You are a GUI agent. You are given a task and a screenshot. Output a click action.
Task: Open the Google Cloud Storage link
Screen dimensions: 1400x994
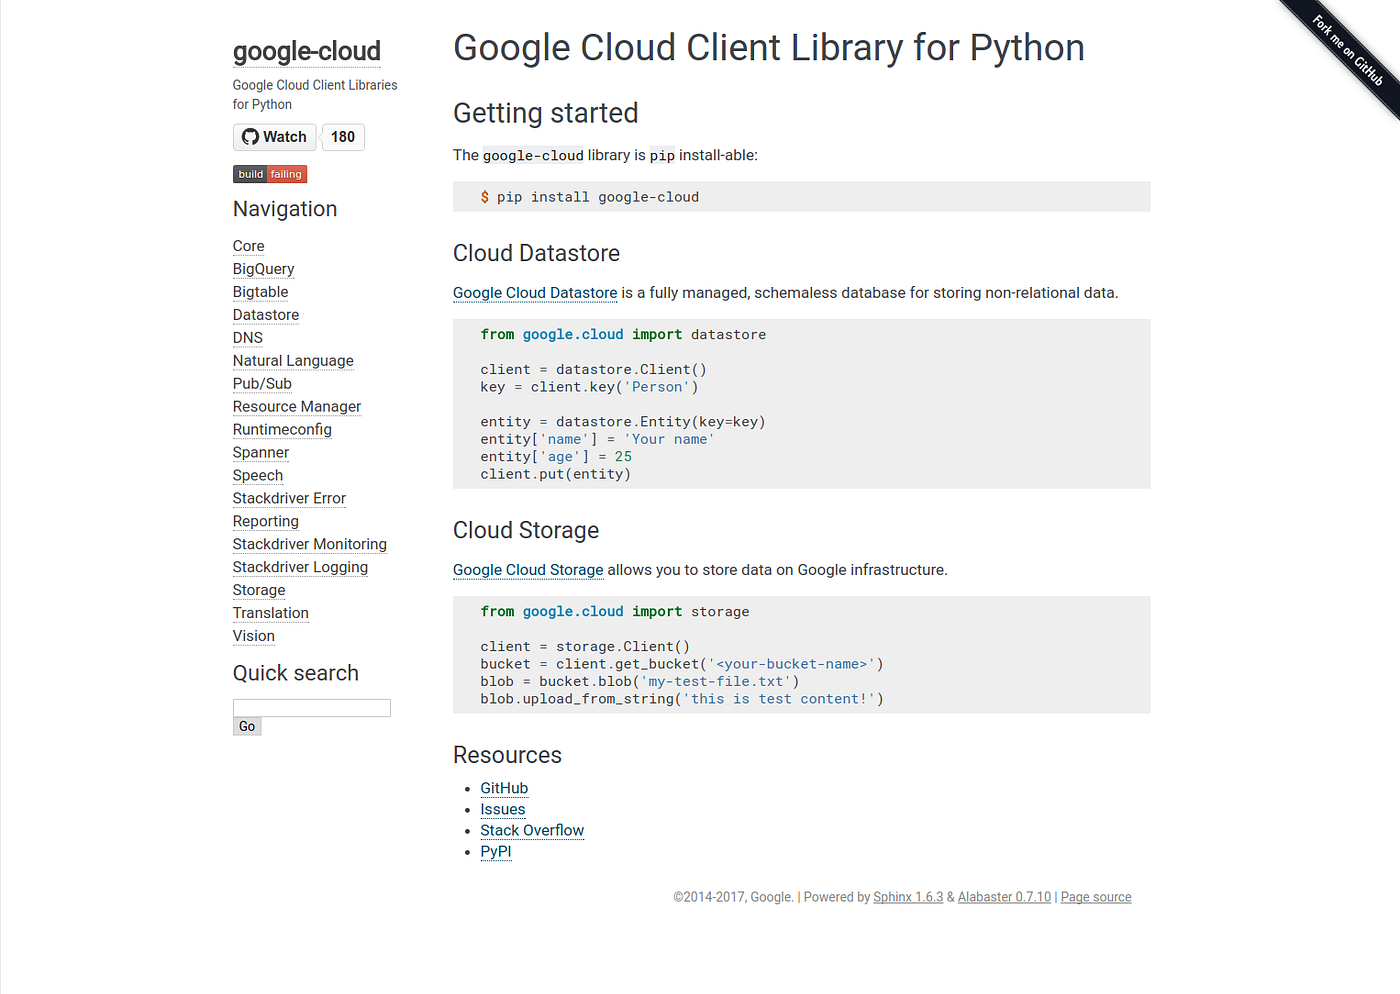point(527,569)
